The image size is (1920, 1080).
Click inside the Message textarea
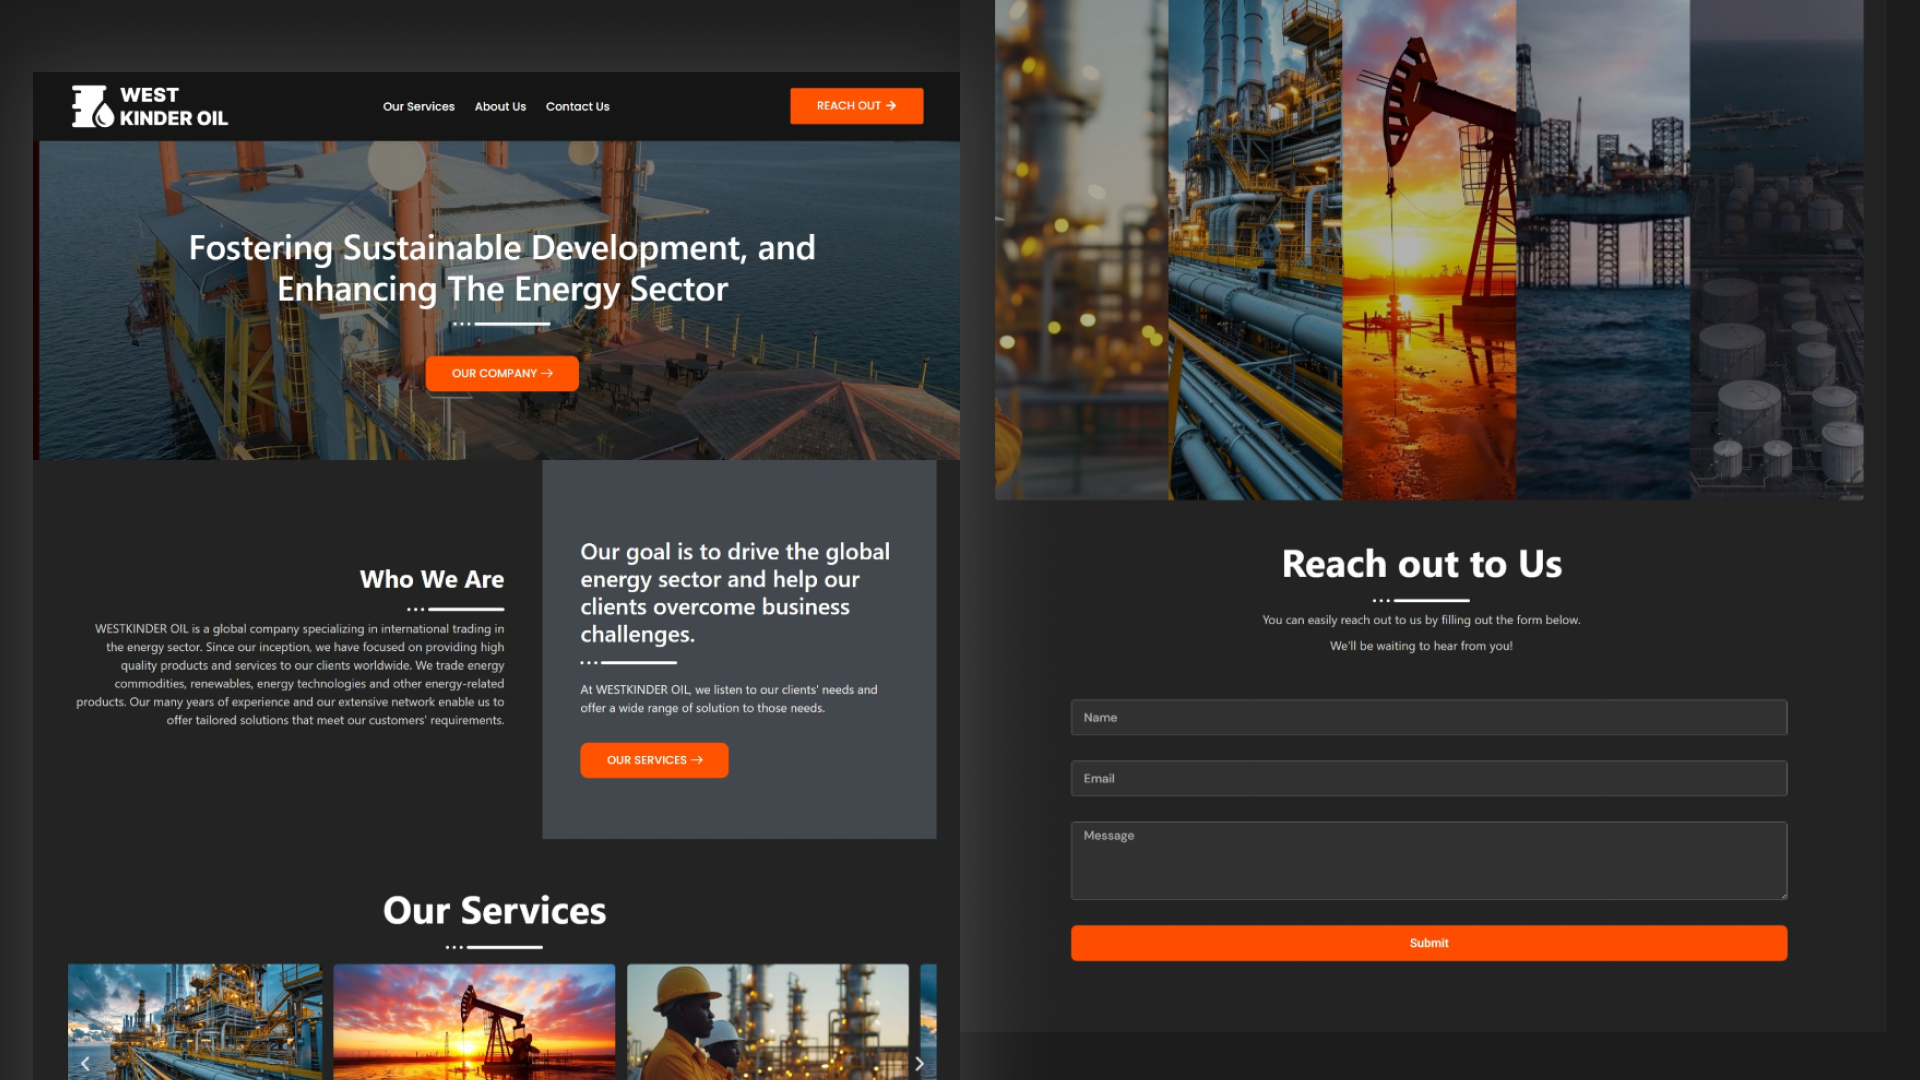point(1428,860)
